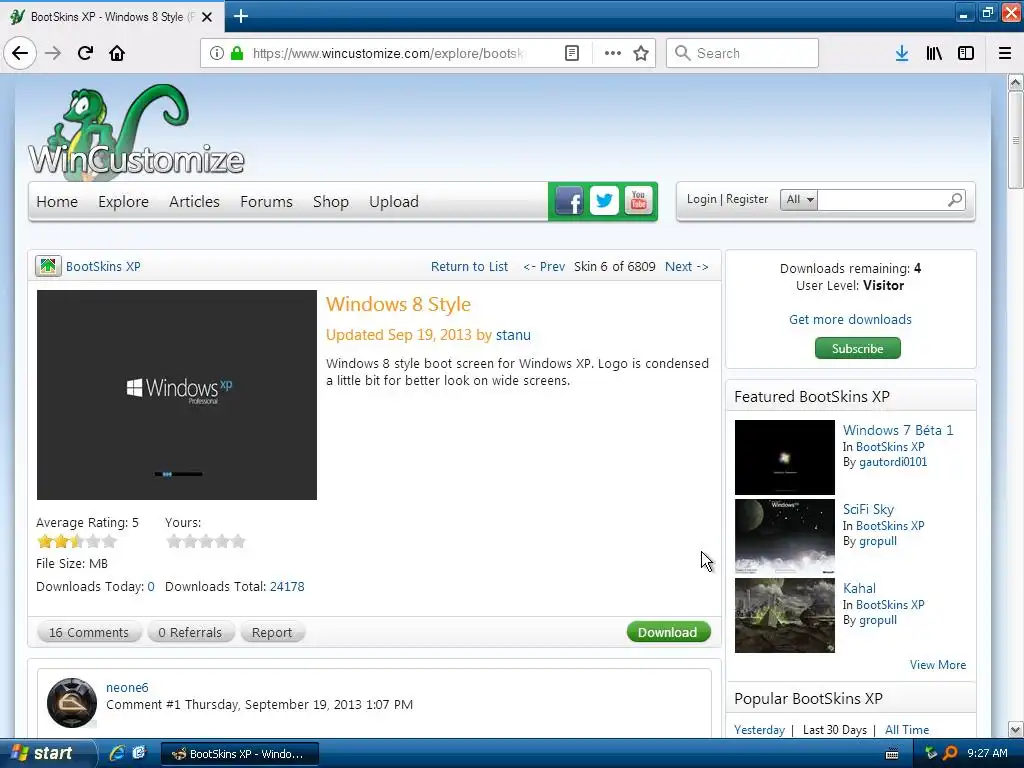Rate skin using the Yours stars
This screenshot has width=1024, height=768.
point(206,541)
